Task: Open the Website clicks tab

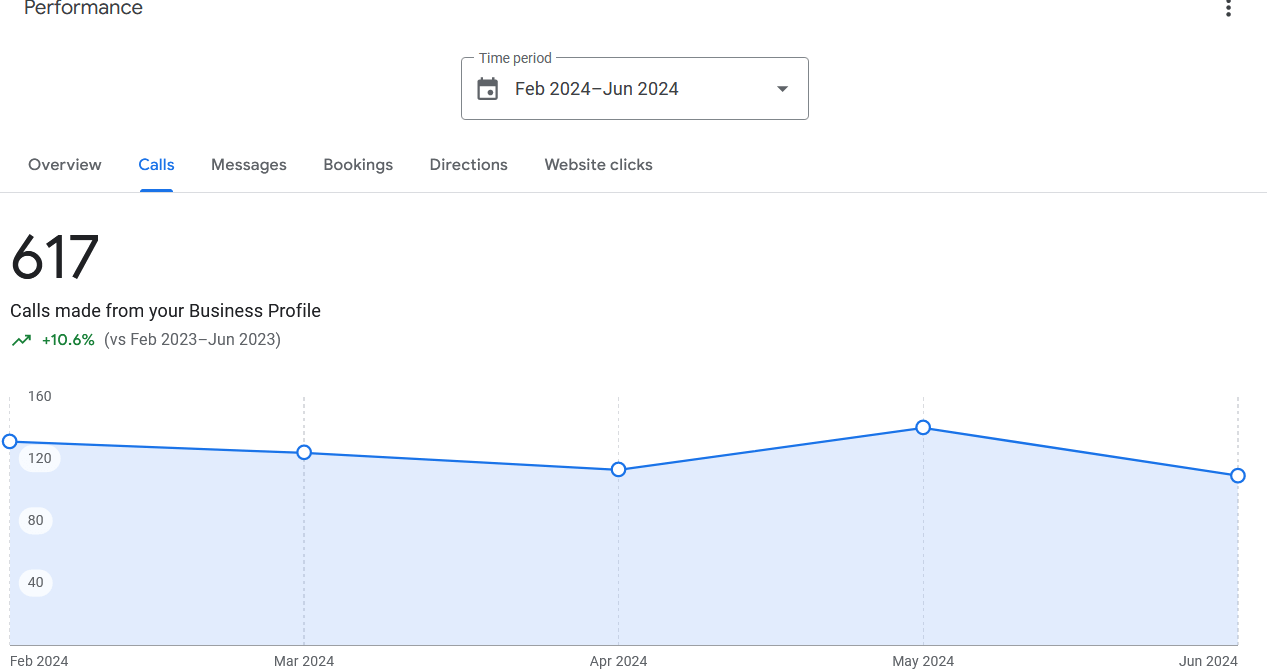Action: [598, 165]
